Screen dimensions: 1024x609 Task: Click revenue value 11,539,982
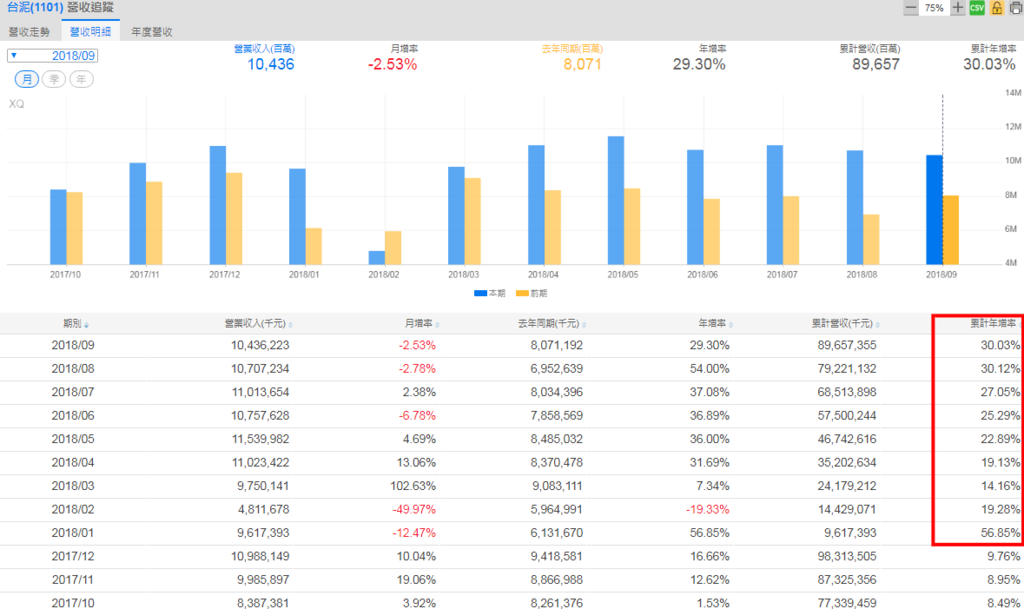point(260,439)
